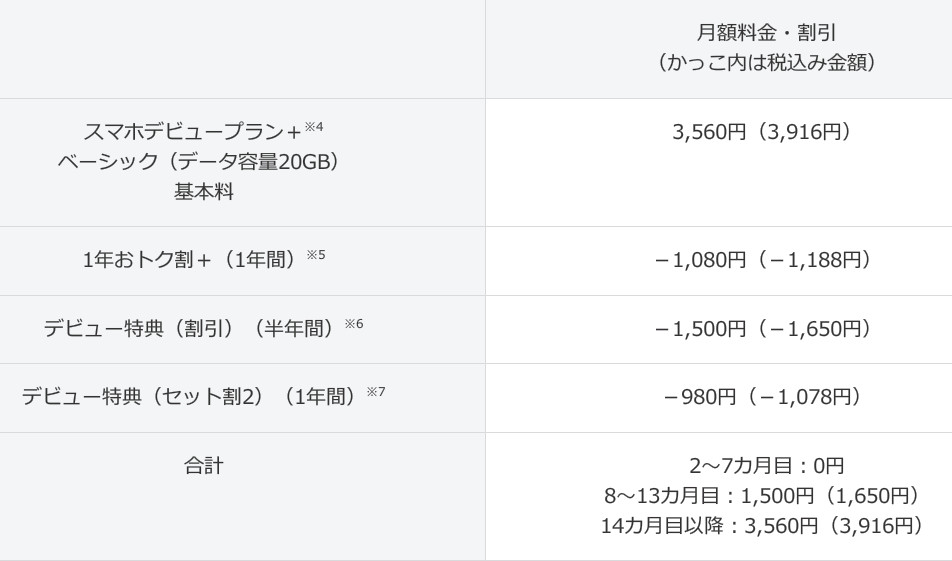
Task: Click the 月額料金・割引 column header
Action: 767,34
